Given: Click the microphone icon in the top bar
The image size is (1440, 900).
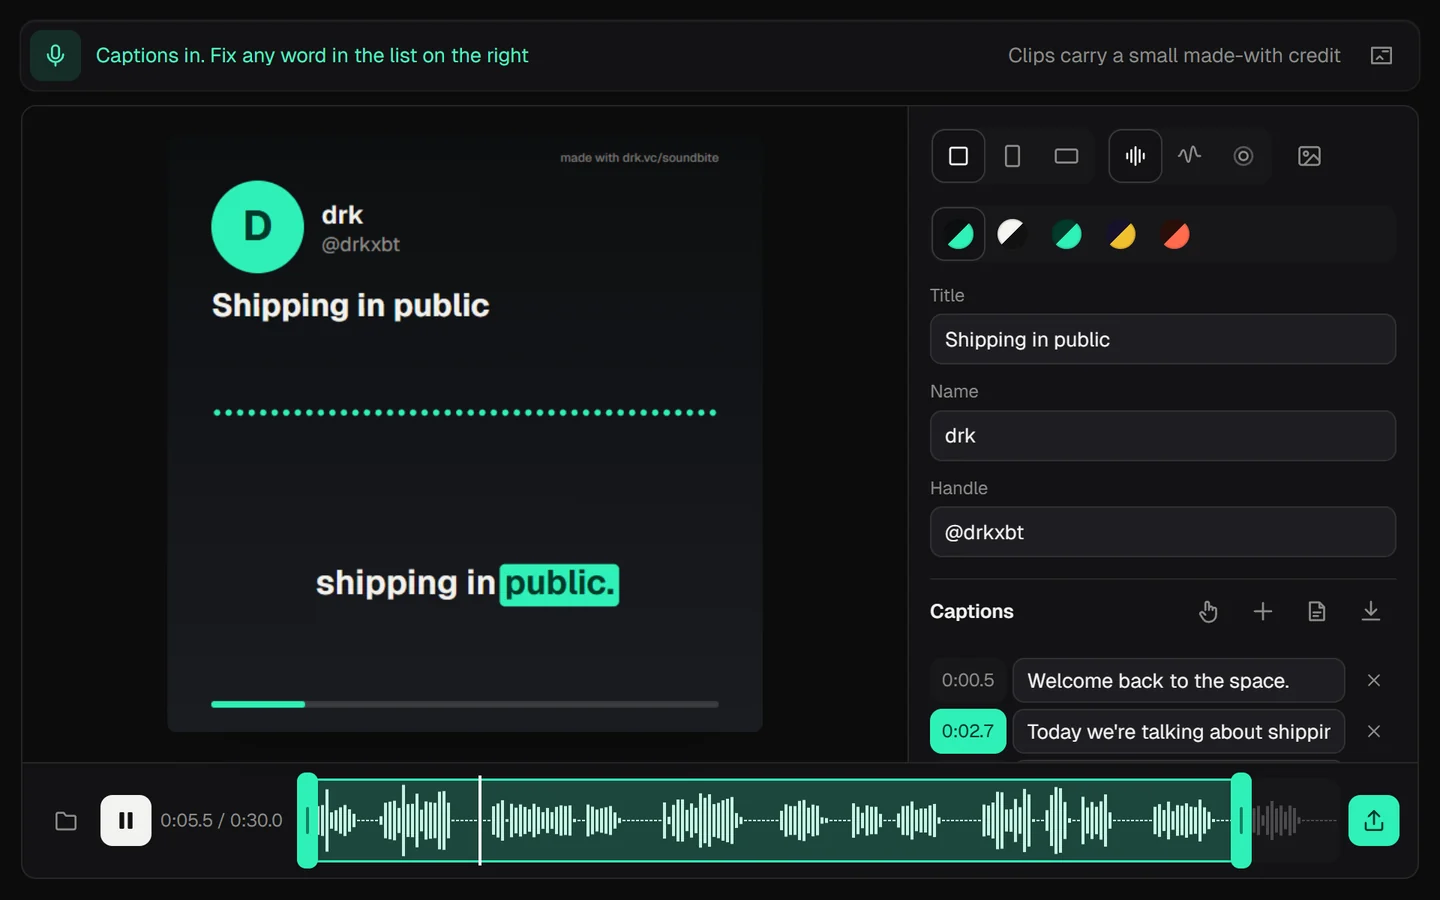Looking at the screenshot, I should click(56, 56).
